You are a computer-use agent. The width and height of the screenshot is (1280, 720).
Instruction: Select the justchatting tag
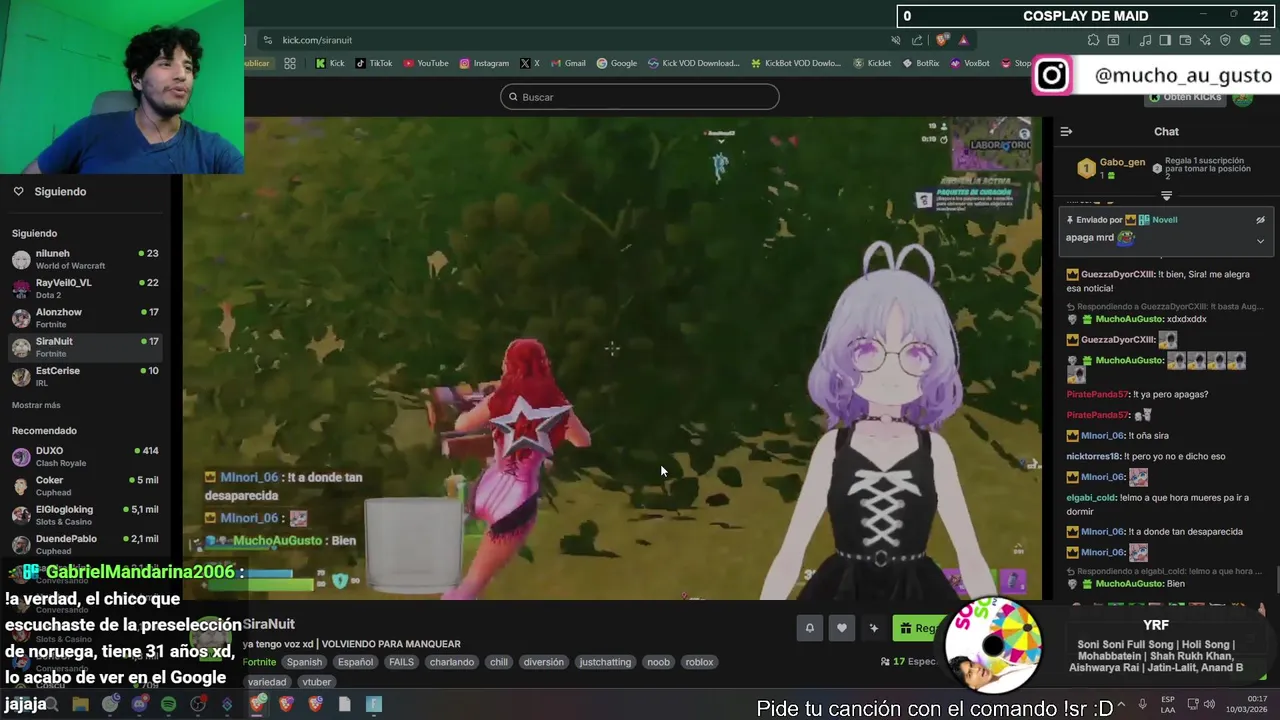pyautogui.click(x=605, y=662)
